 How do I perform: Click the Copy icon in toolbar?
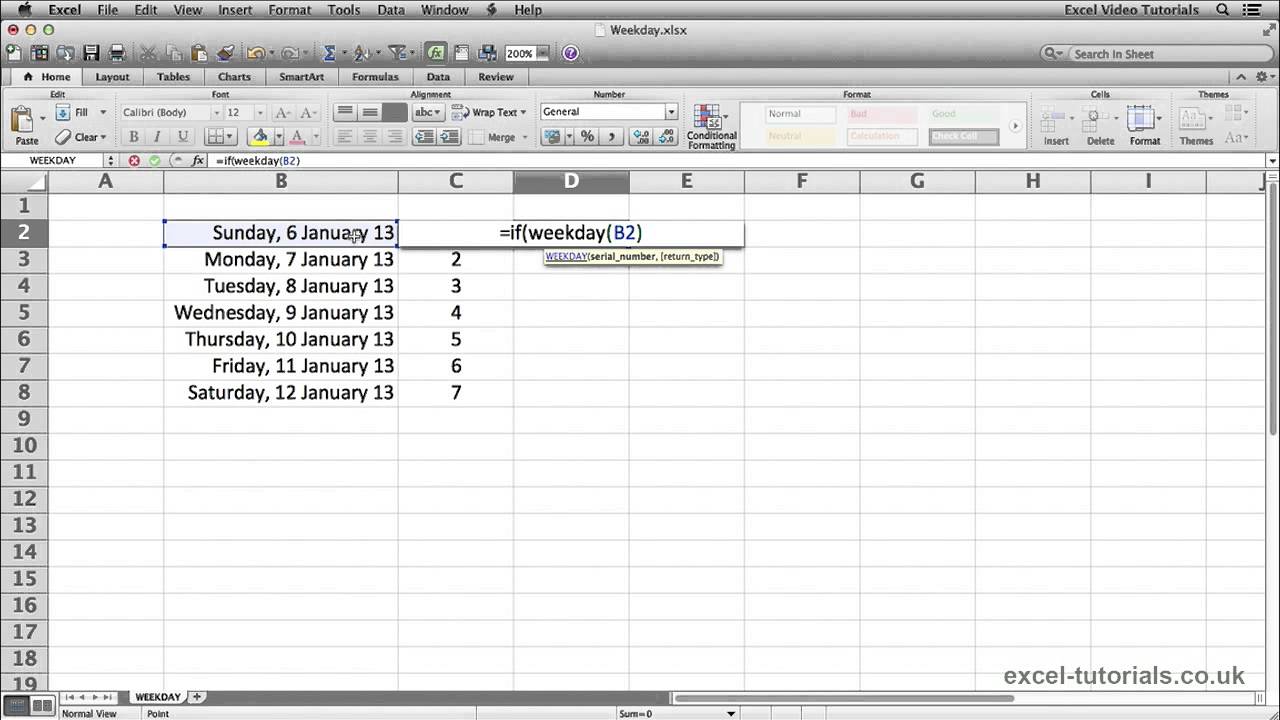(x=173, y=53)
